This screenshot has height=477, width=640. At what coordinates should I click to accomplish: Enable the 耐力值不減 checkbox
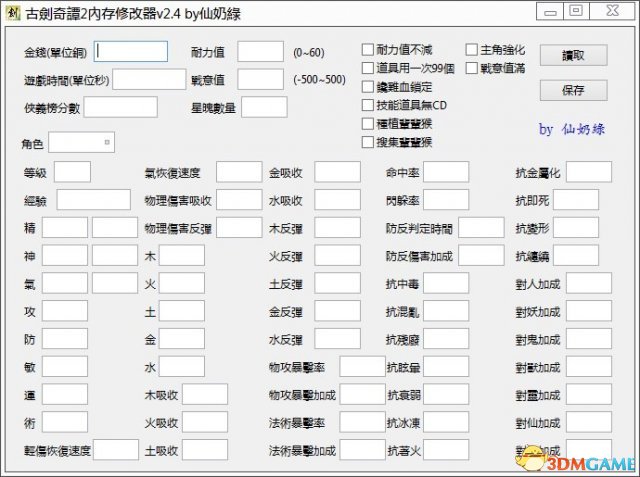pyautogui.click(x=368, y=50)
